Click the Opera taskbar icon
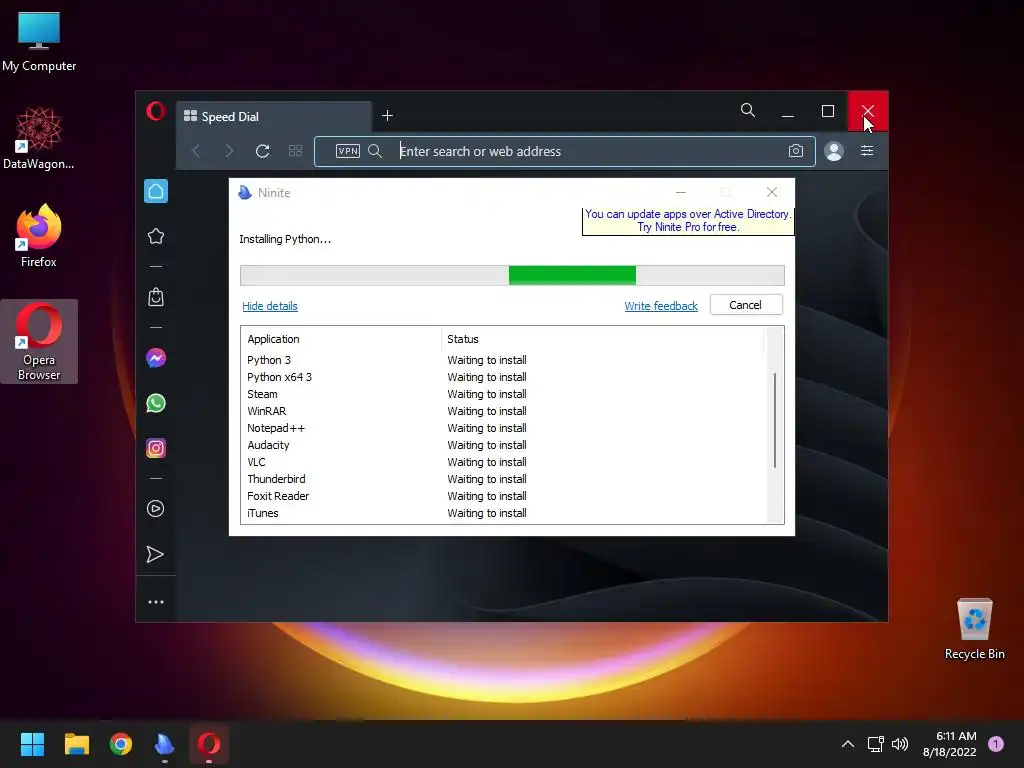Screen dimensions: 1024x768 (209, 744)
